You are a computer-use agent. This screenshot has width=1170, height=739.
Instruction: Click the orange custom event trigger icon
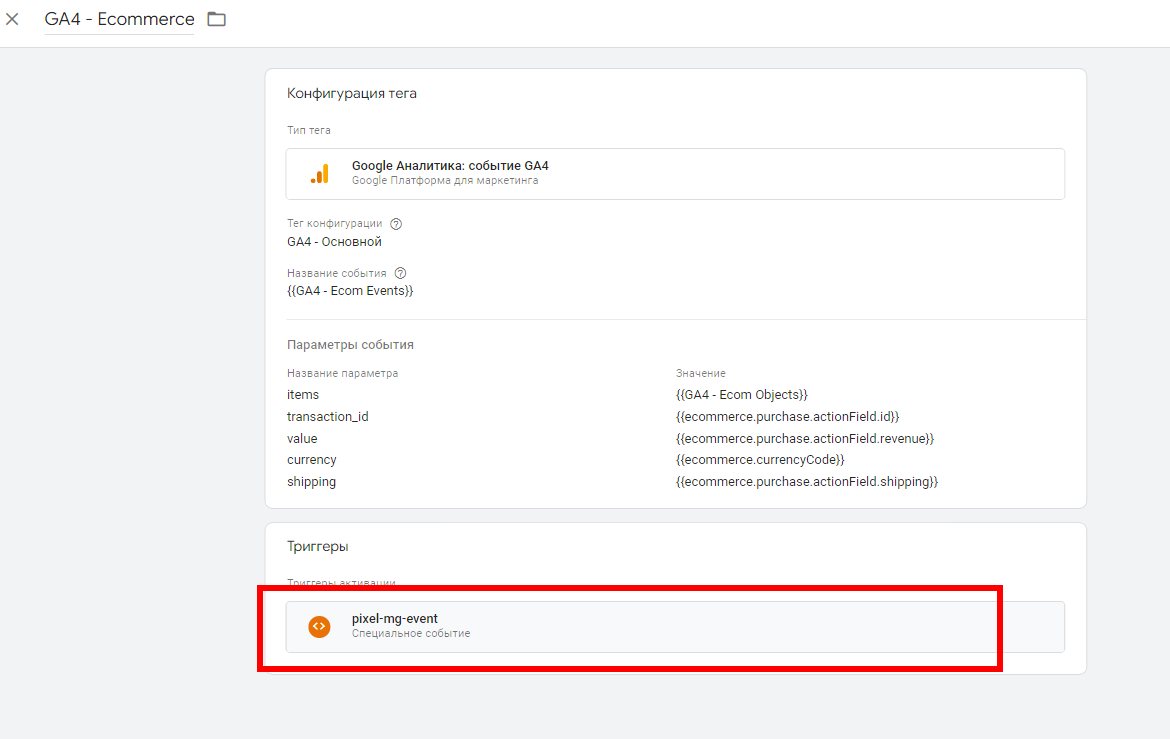319,626
